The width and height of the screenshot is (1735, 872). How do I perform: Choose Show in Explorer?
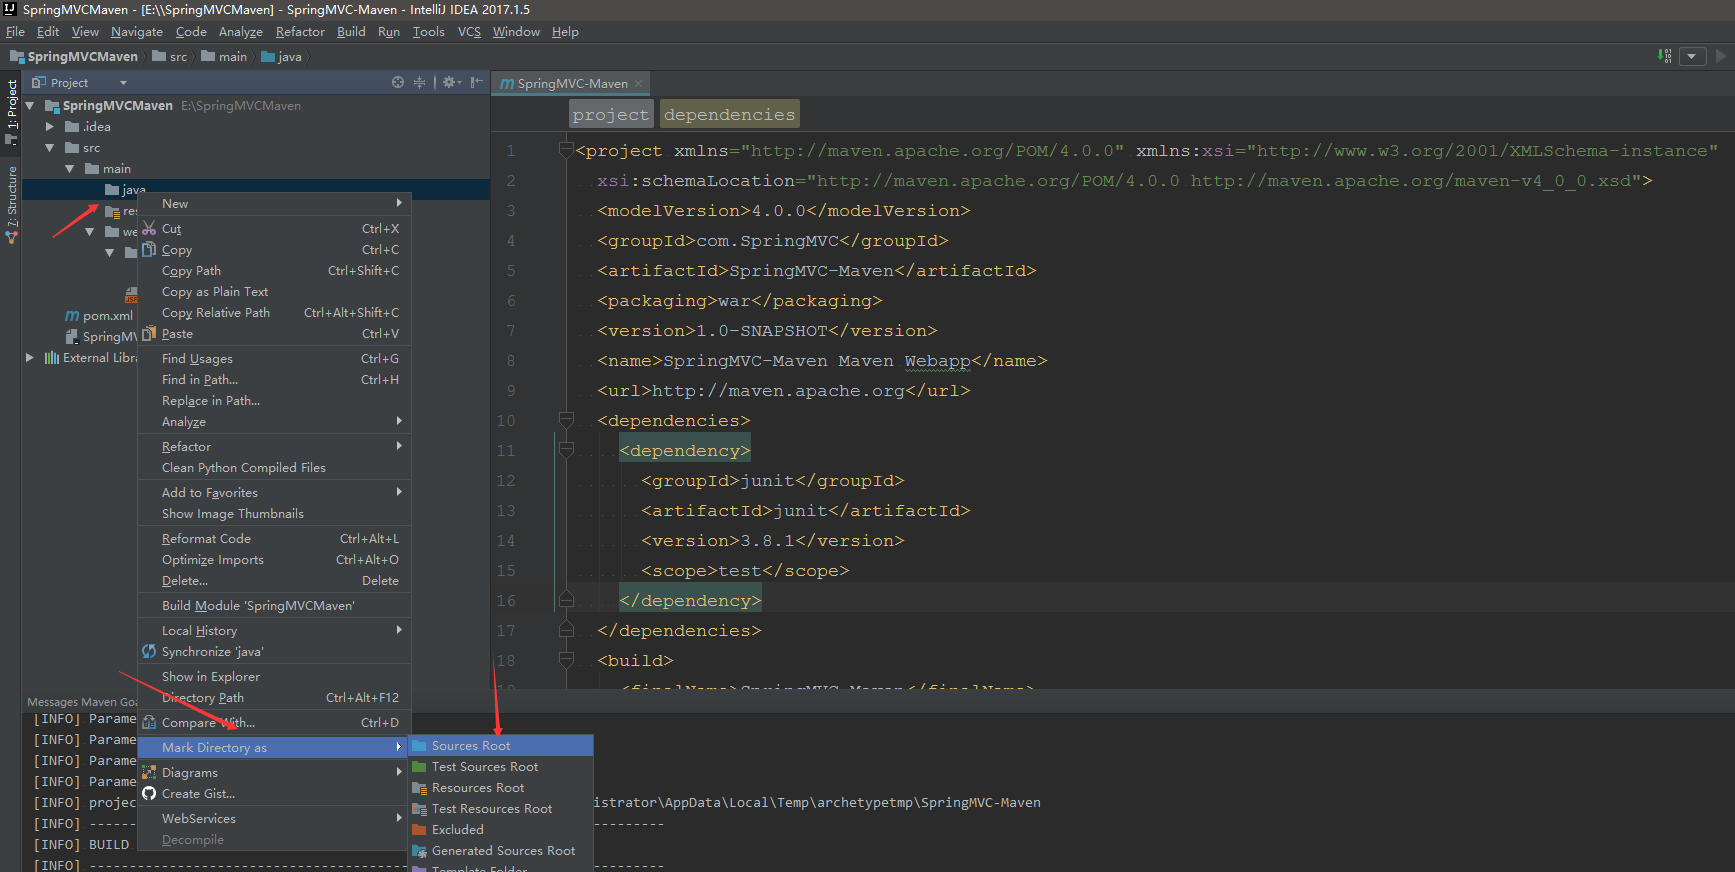click(274, 676)
